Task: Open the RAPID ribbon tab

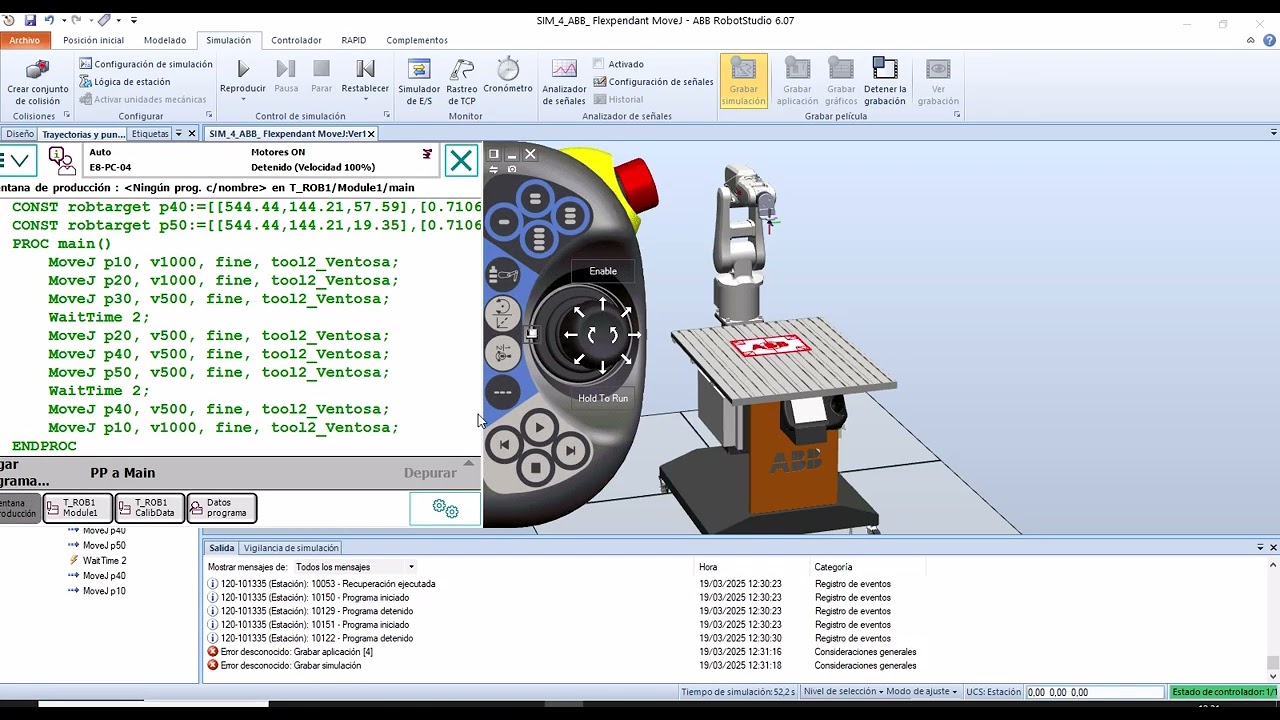Action: 354,40
